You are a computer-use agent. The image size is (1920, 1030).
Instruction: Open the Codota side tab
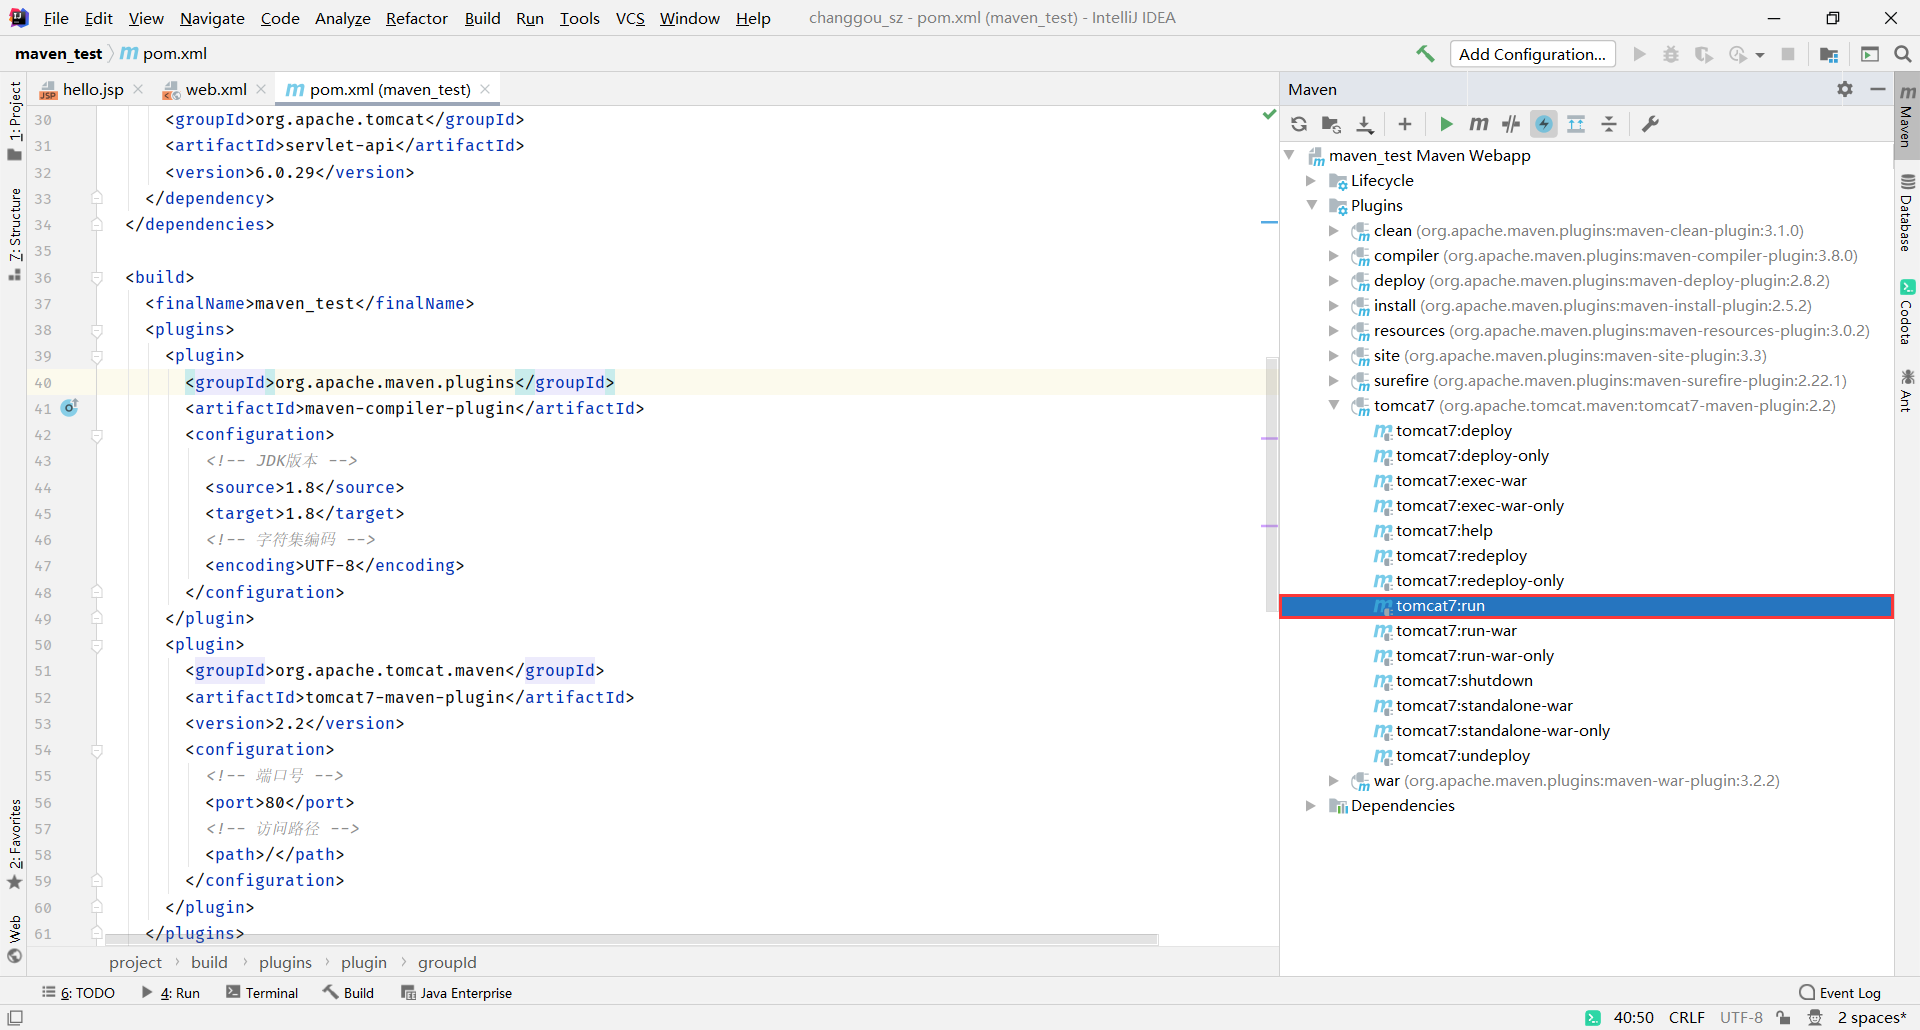coord(1907,313)
